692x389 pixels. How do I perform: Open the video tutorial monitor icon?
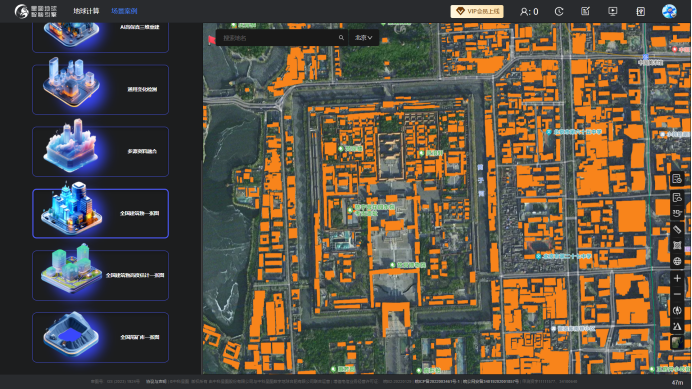[x=613, y=11]
